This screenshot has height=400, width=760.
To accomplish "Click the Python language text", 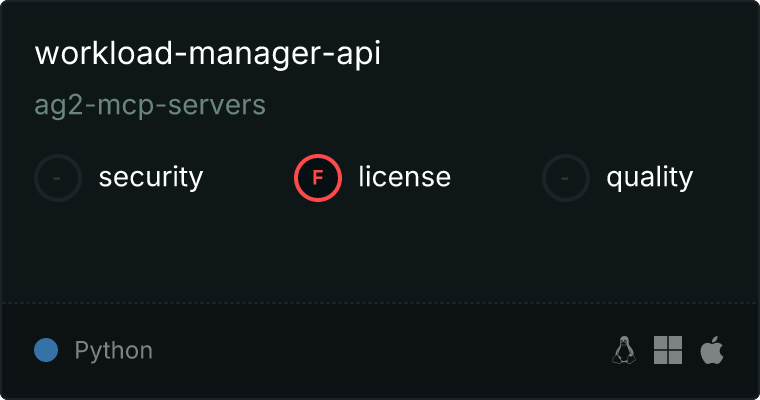I will 113,350.
